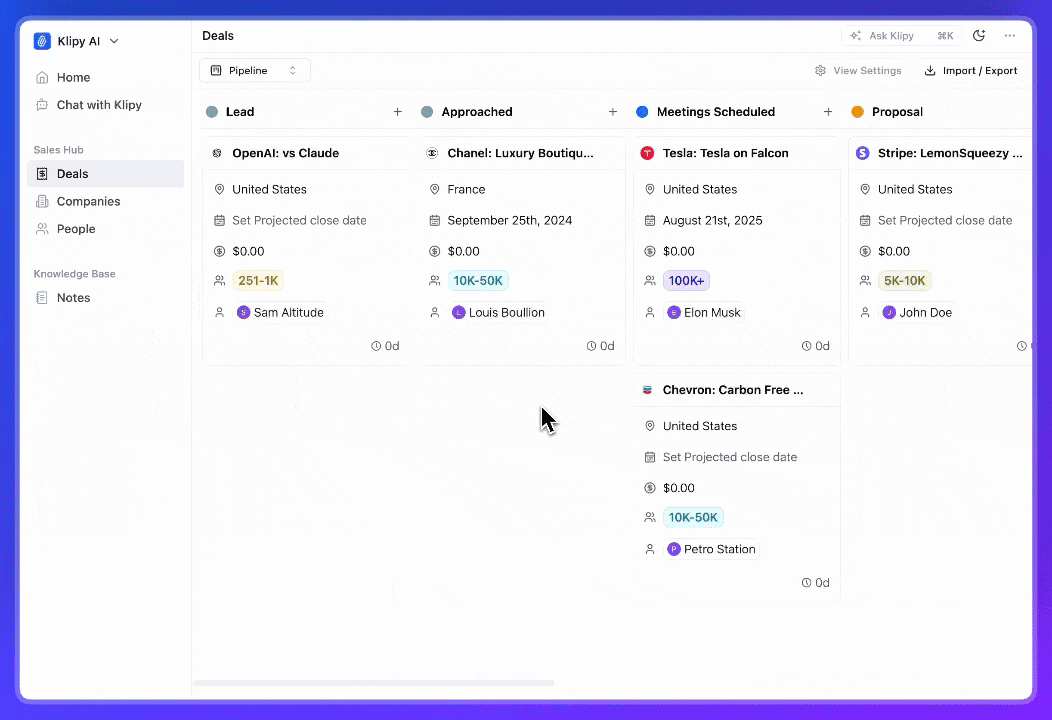Click the Chevron company logo icon
The image size is (1052, 720).
pos(647,390)
